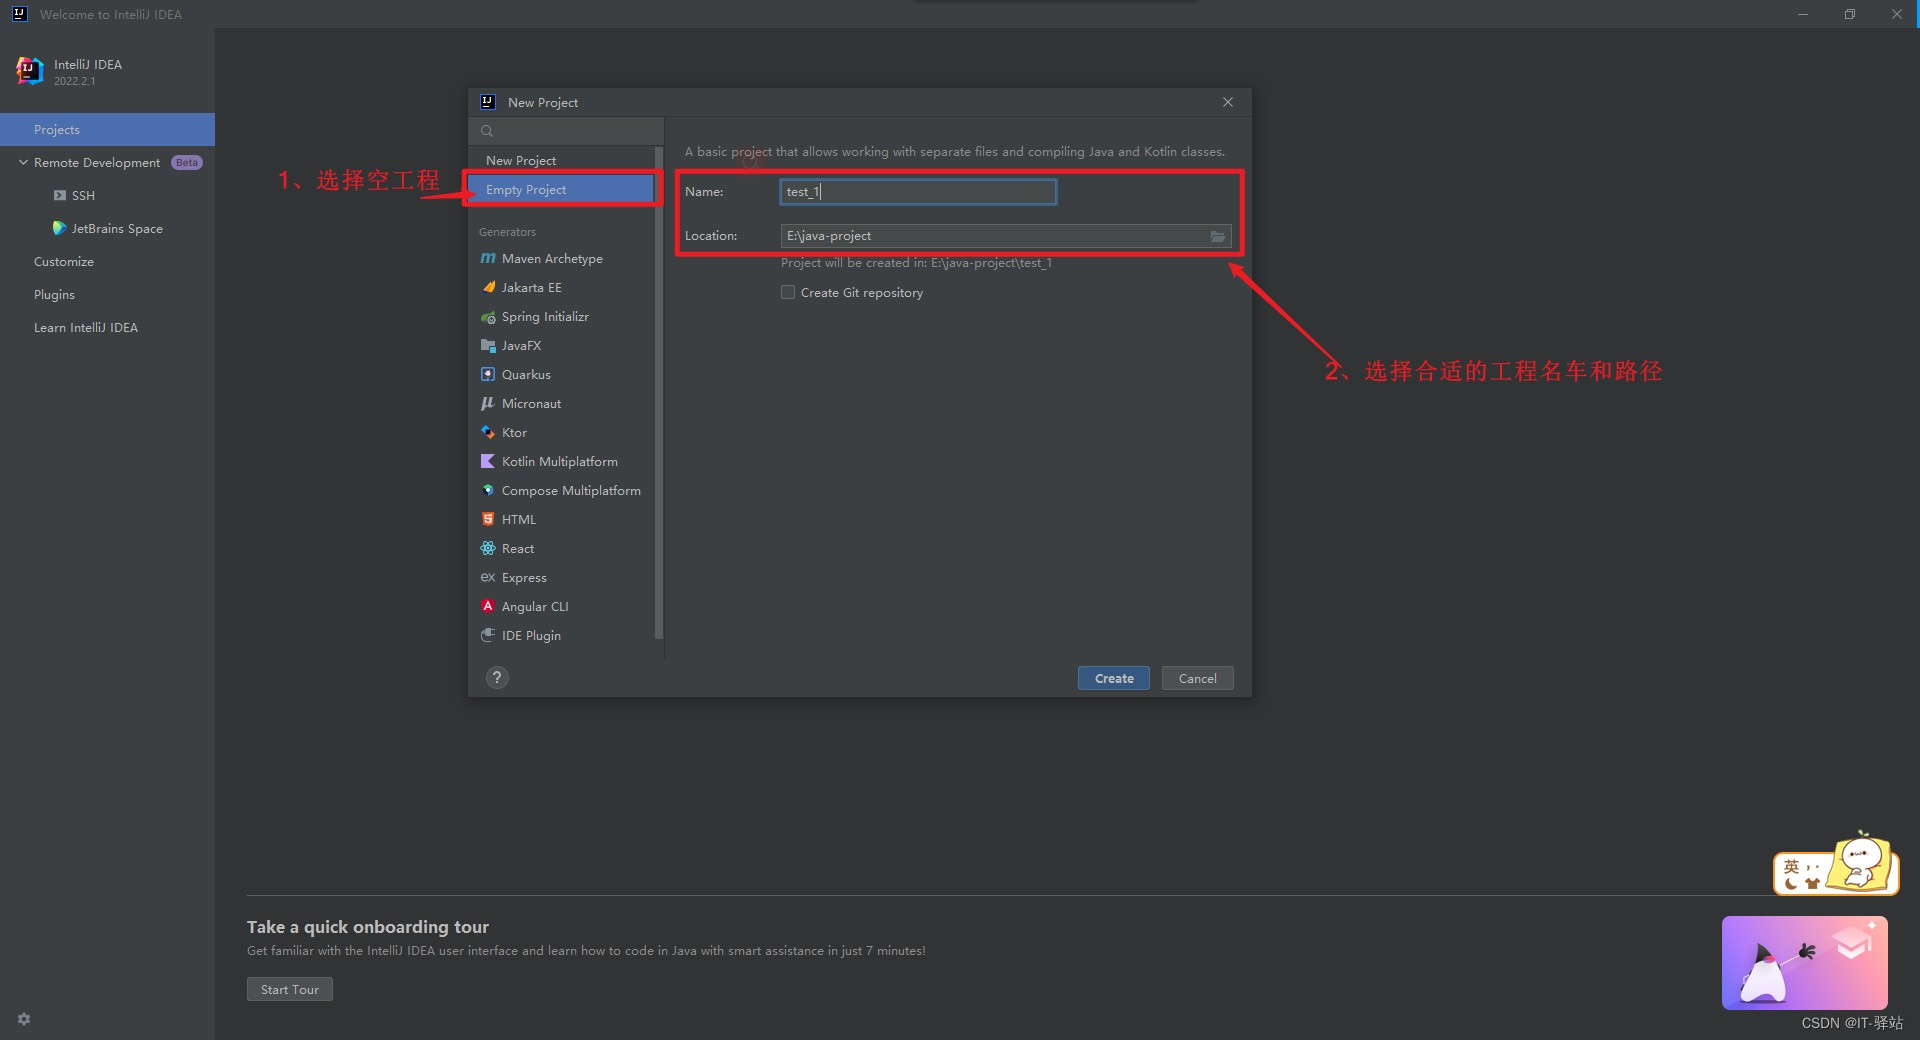Open settings gear in welcome screen corner

coord(24,1019)
